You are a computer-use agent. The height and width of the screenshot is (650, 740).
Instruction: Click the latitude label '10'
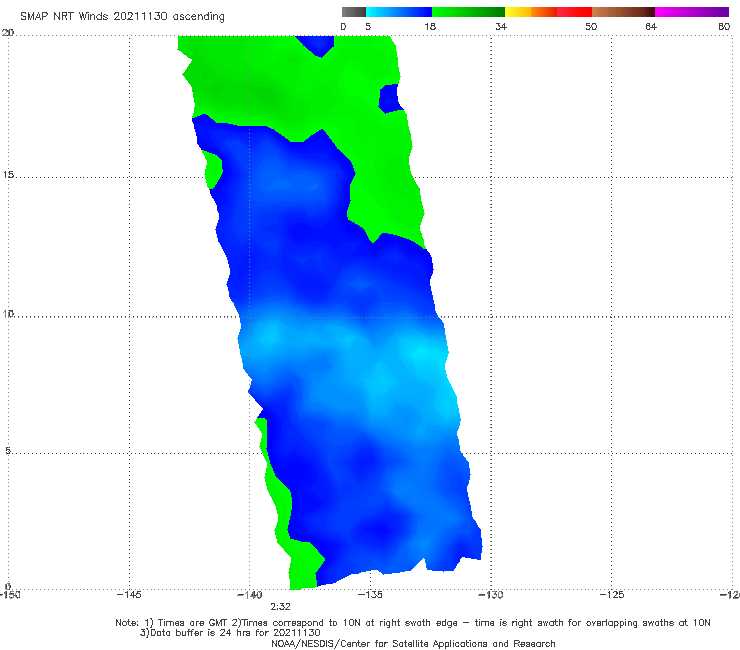[x=8, y=314]
